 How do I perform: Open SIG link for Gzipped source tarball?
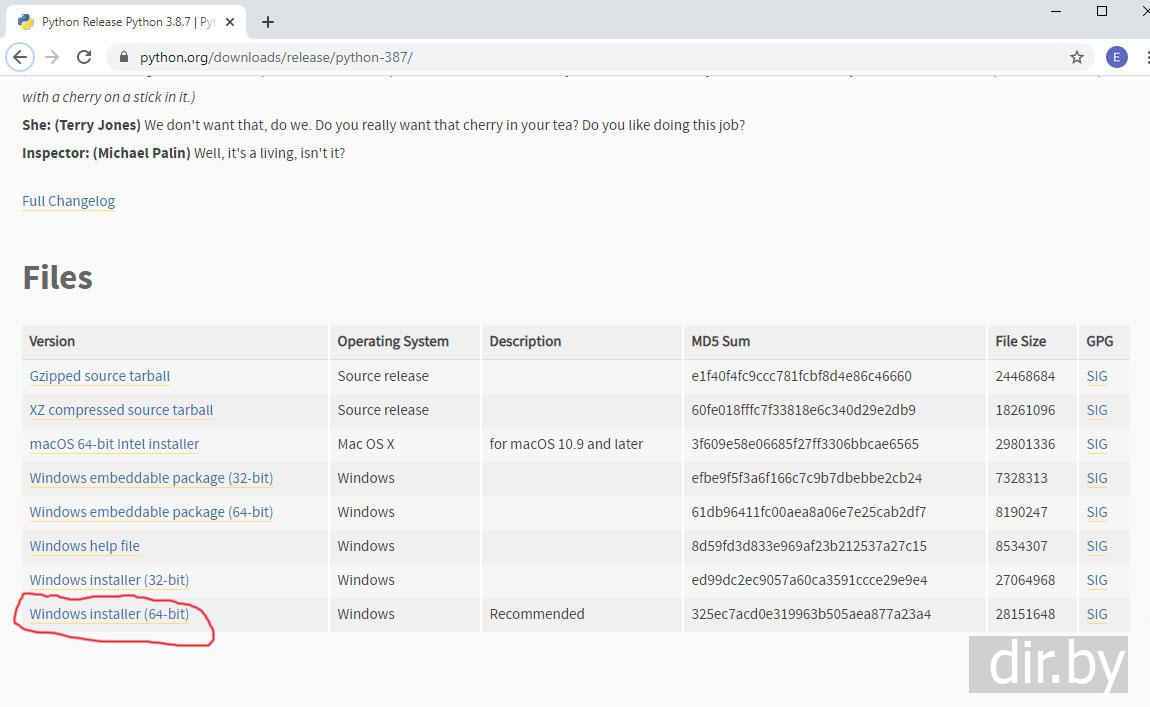click(x=1097, y=376)
